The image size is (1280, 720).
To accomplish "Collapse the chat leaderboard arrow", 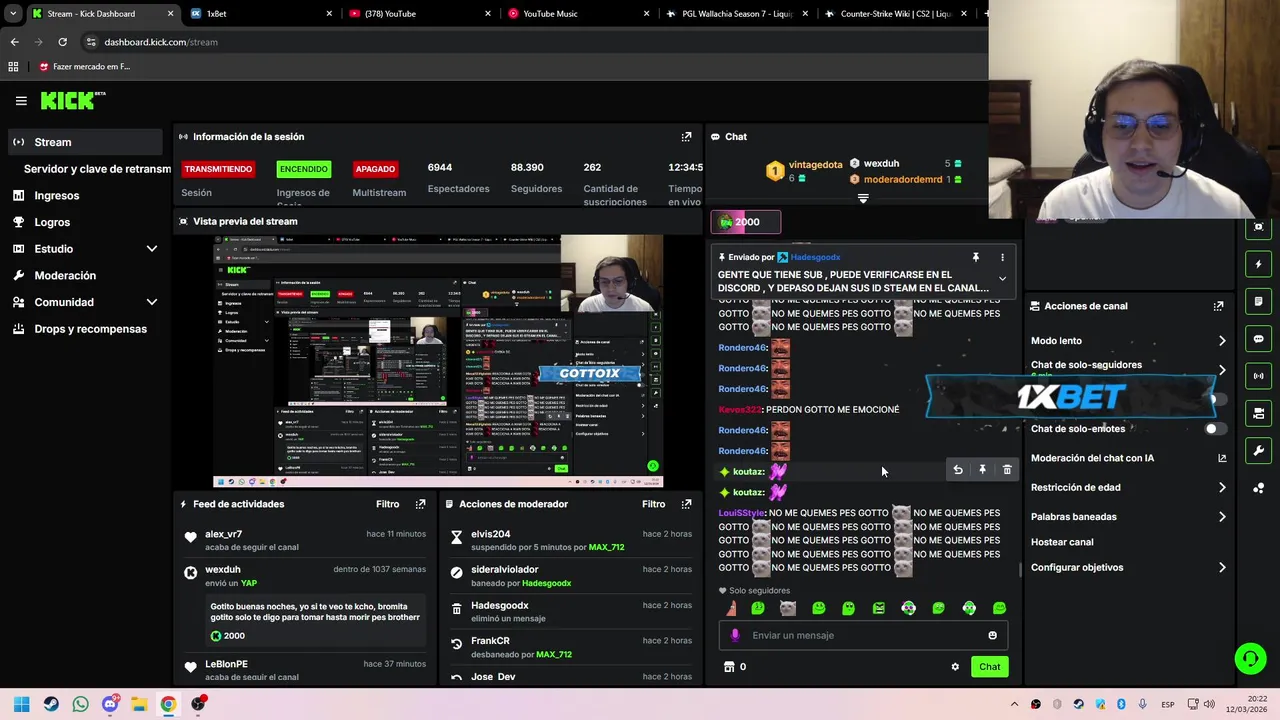I will point(863,199).
